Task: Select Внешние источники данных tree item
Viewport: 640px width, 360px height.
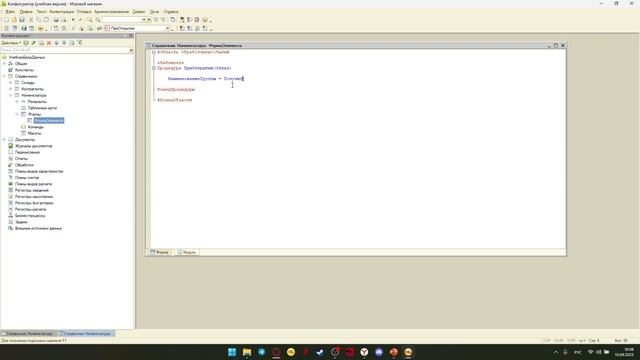Action: tap(38, 229)
